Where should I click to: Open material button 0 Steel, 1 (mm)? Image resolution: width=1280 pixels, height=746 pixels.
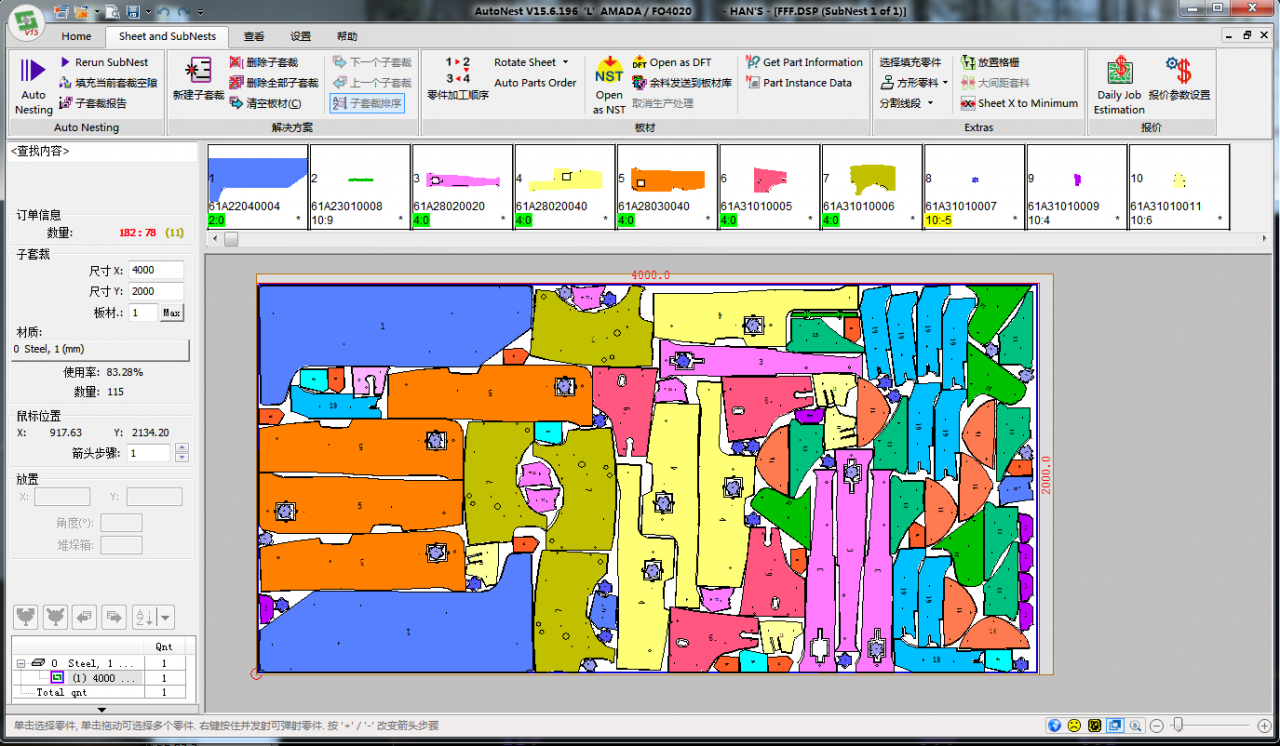coord(99,349)
